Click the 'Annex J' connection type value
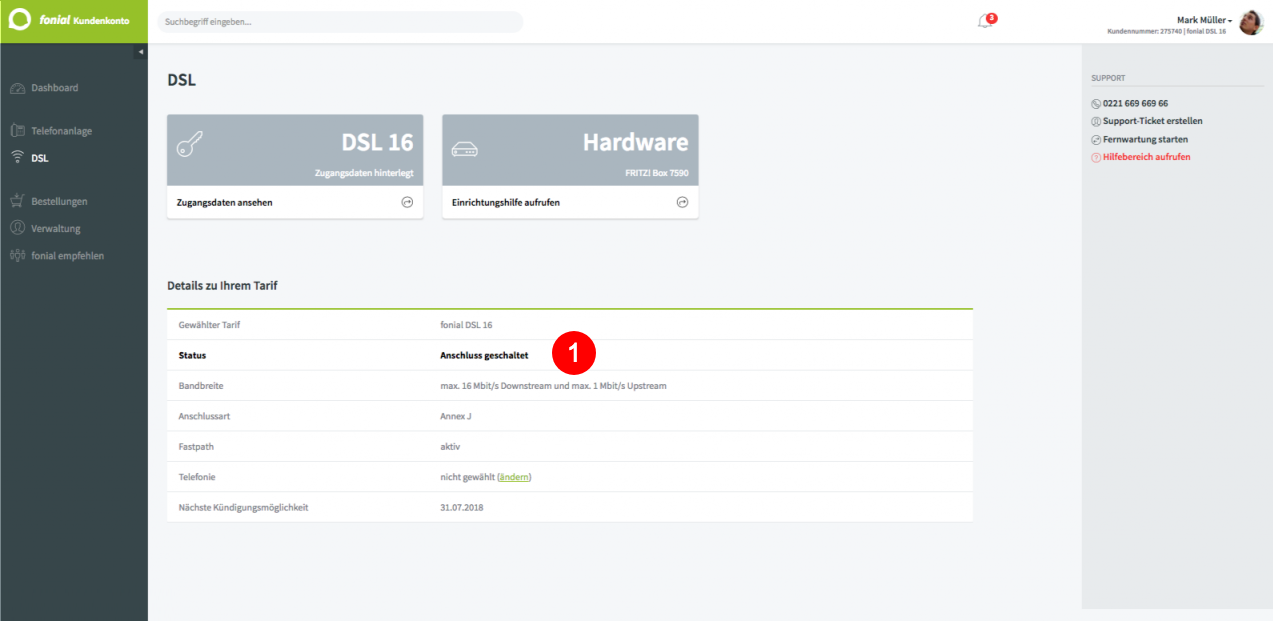This screenshot has height=621, width=1273. [x=456, y=416]
